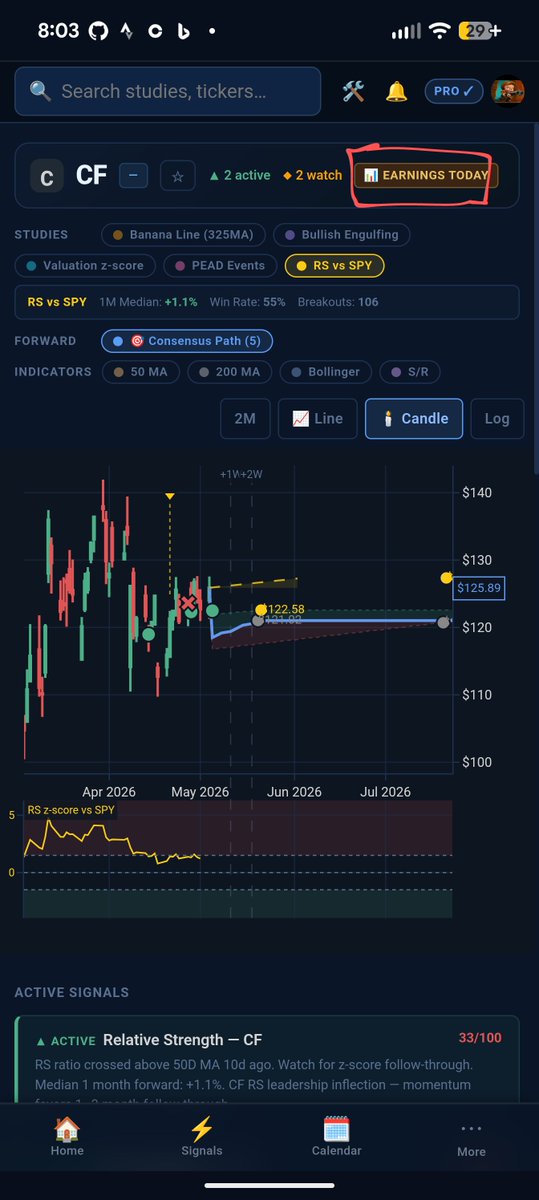Click the yellow triangle event marker
This screenshot has width=539, height=1200.
tap(170, 496)
